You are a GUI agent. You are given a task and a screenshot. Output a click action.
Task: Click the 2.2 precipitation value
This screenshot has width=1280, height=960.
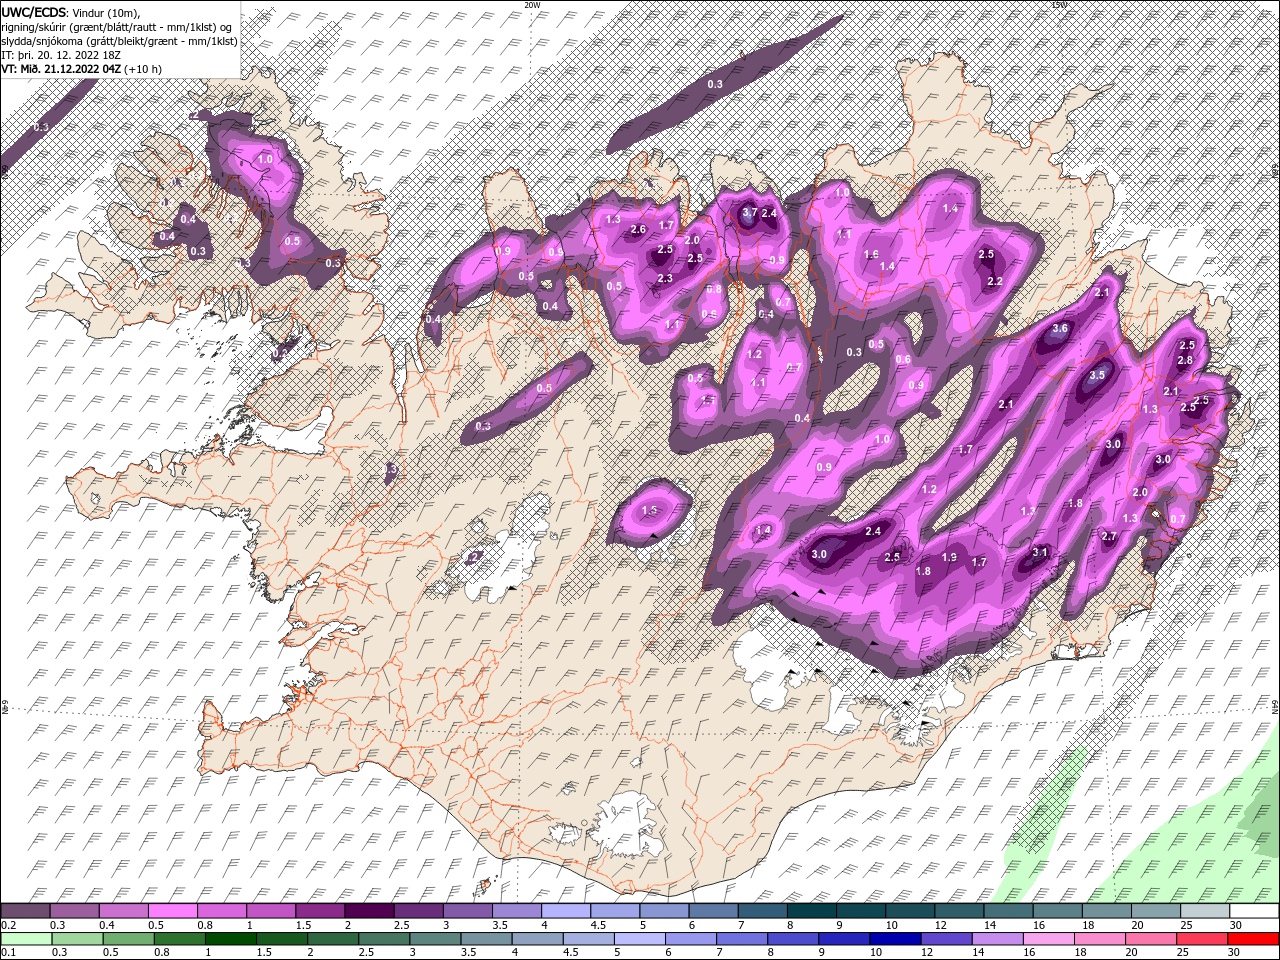(994, 282)
